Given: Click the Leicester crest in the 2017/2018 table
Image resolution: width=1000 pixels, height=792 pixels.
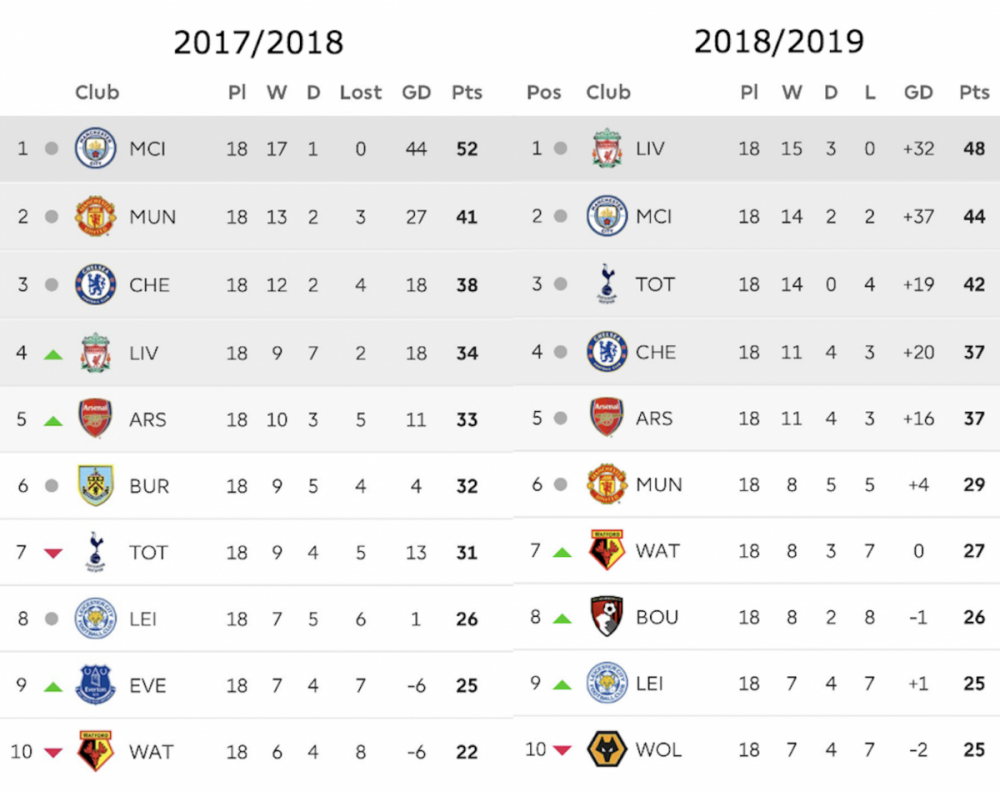Looking at the screenshot, I should pyautogui.click(x=96, y=619).
